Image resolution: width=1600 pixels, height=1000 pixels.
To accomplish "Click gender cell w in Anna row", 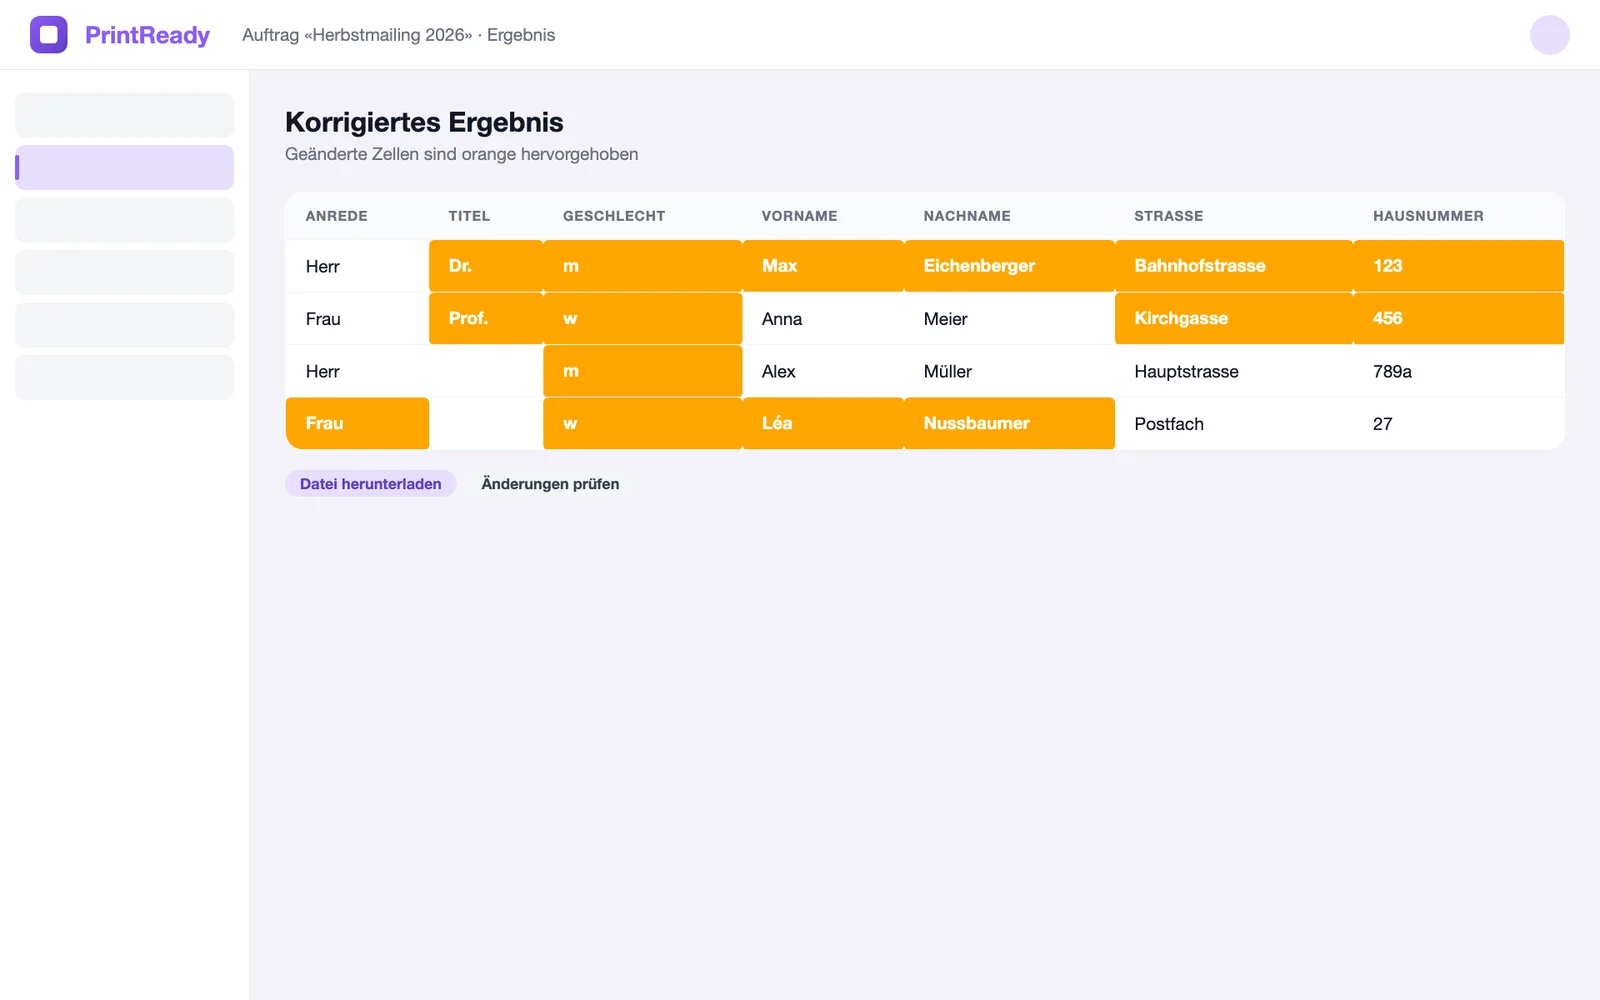I will 643,318.
